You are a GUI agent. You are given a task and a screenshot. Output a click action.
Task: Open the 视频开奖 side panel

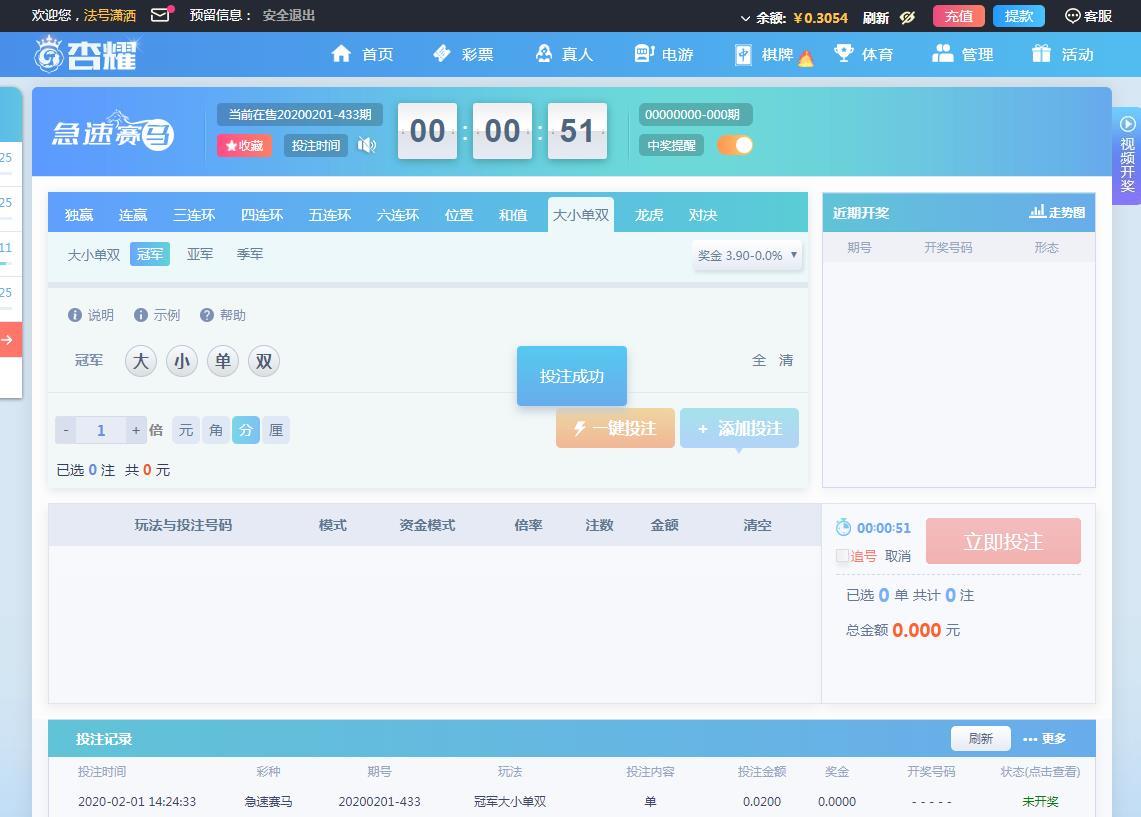[x=1126, y=156]
